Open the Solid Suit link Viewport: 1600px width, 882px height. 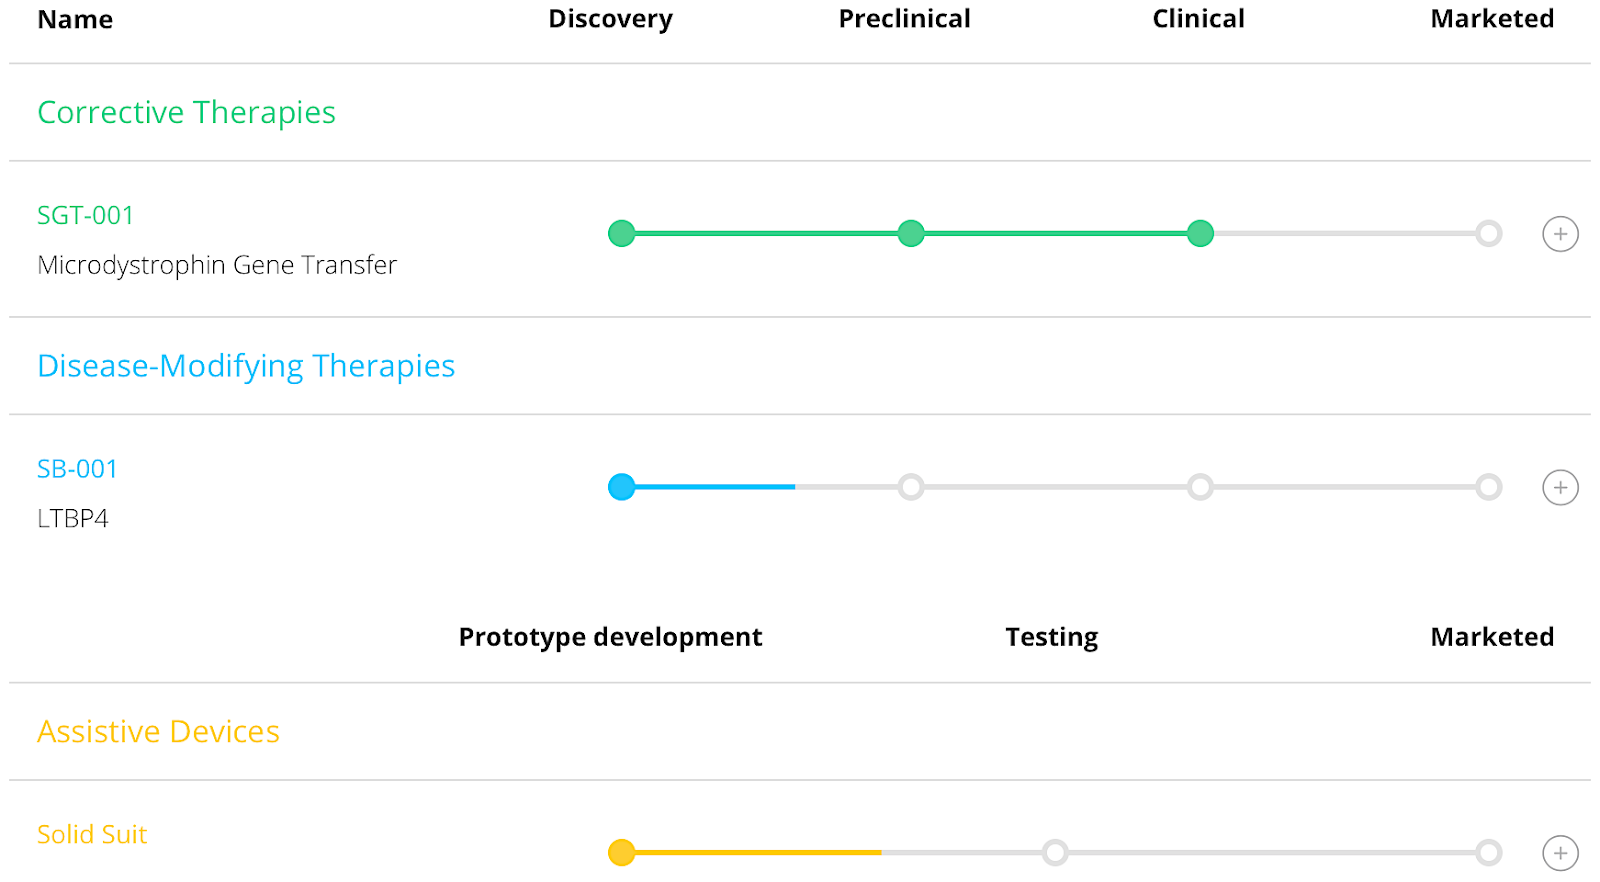point(92,835)
